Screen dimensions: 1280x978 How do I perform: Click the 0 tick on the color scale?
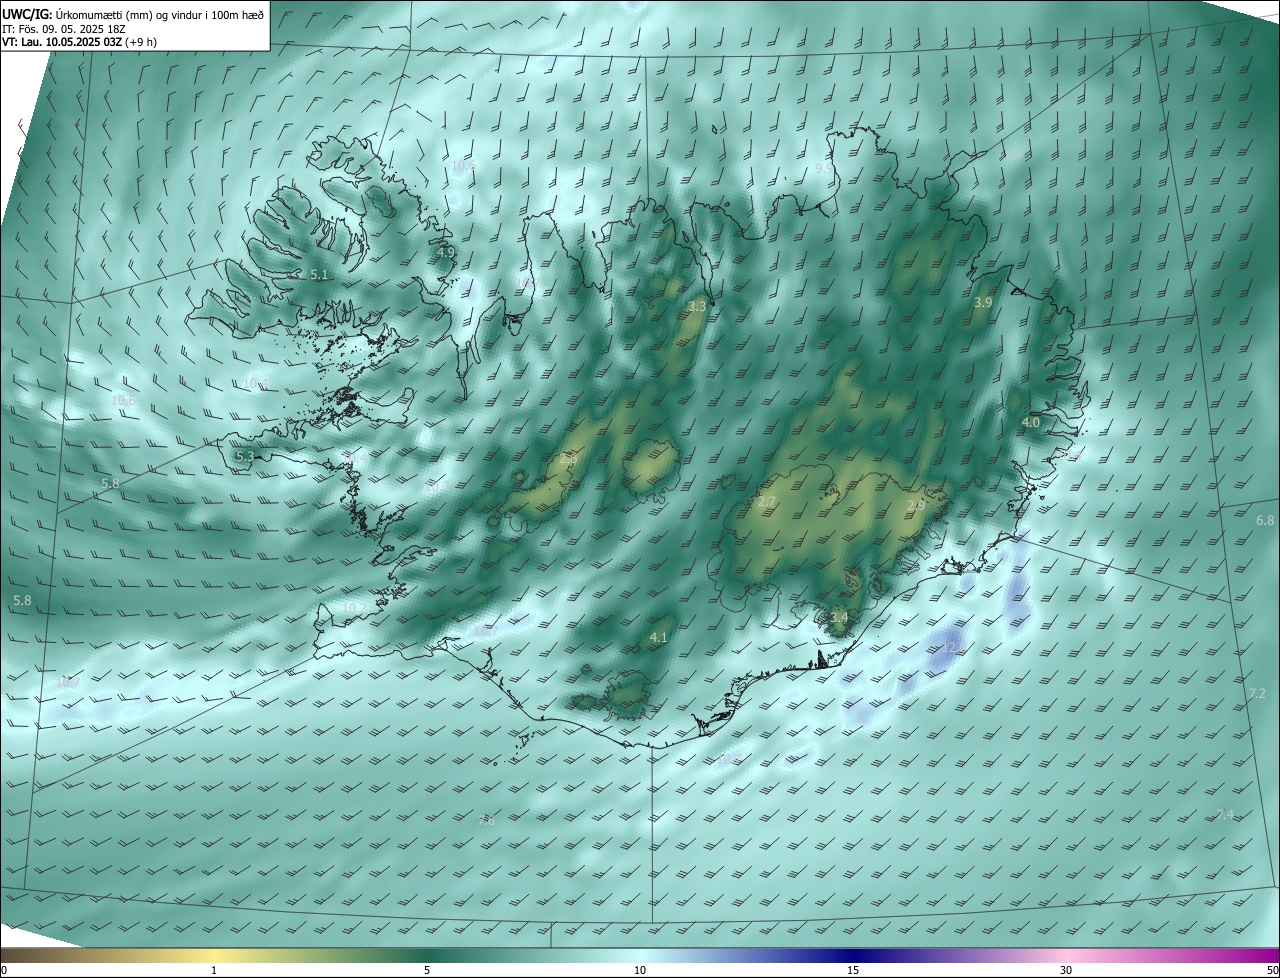pos(3,970)
